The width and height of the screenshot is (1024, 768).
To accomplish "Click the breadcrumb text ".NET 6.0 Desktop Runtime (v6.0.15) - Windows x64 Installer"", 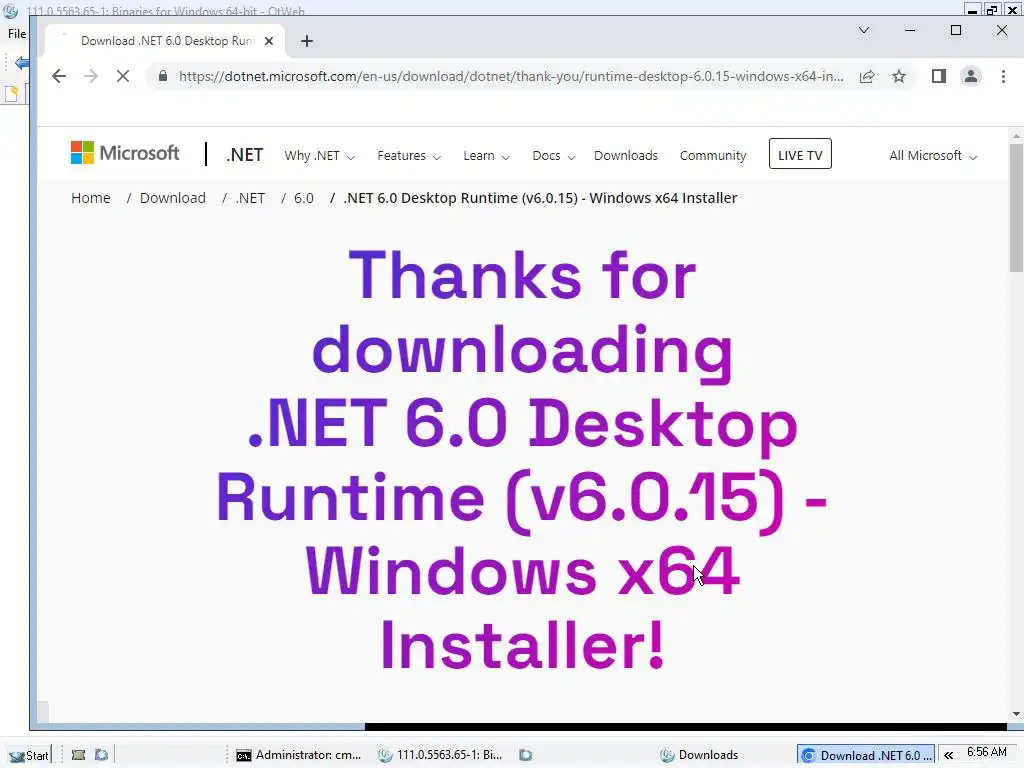I will pos(540,198).
